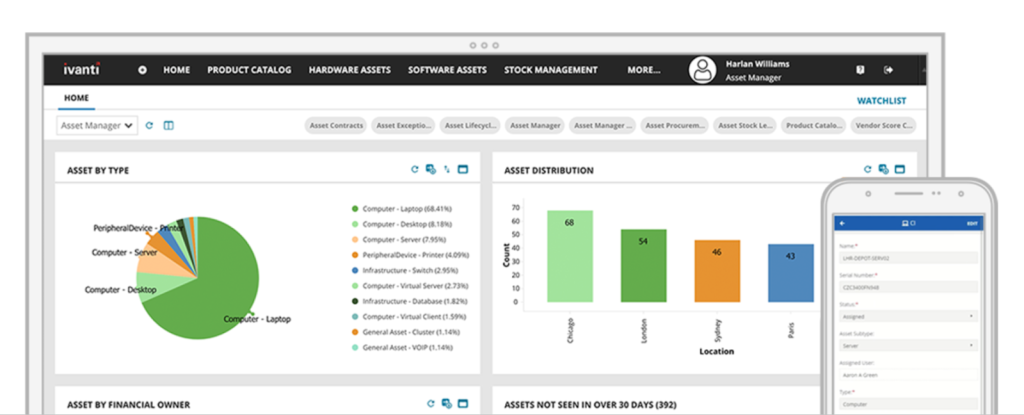Refresh the Asset Distribution panel
The height and width of the screenshot is (415, 1024).
tap(867, 169)
